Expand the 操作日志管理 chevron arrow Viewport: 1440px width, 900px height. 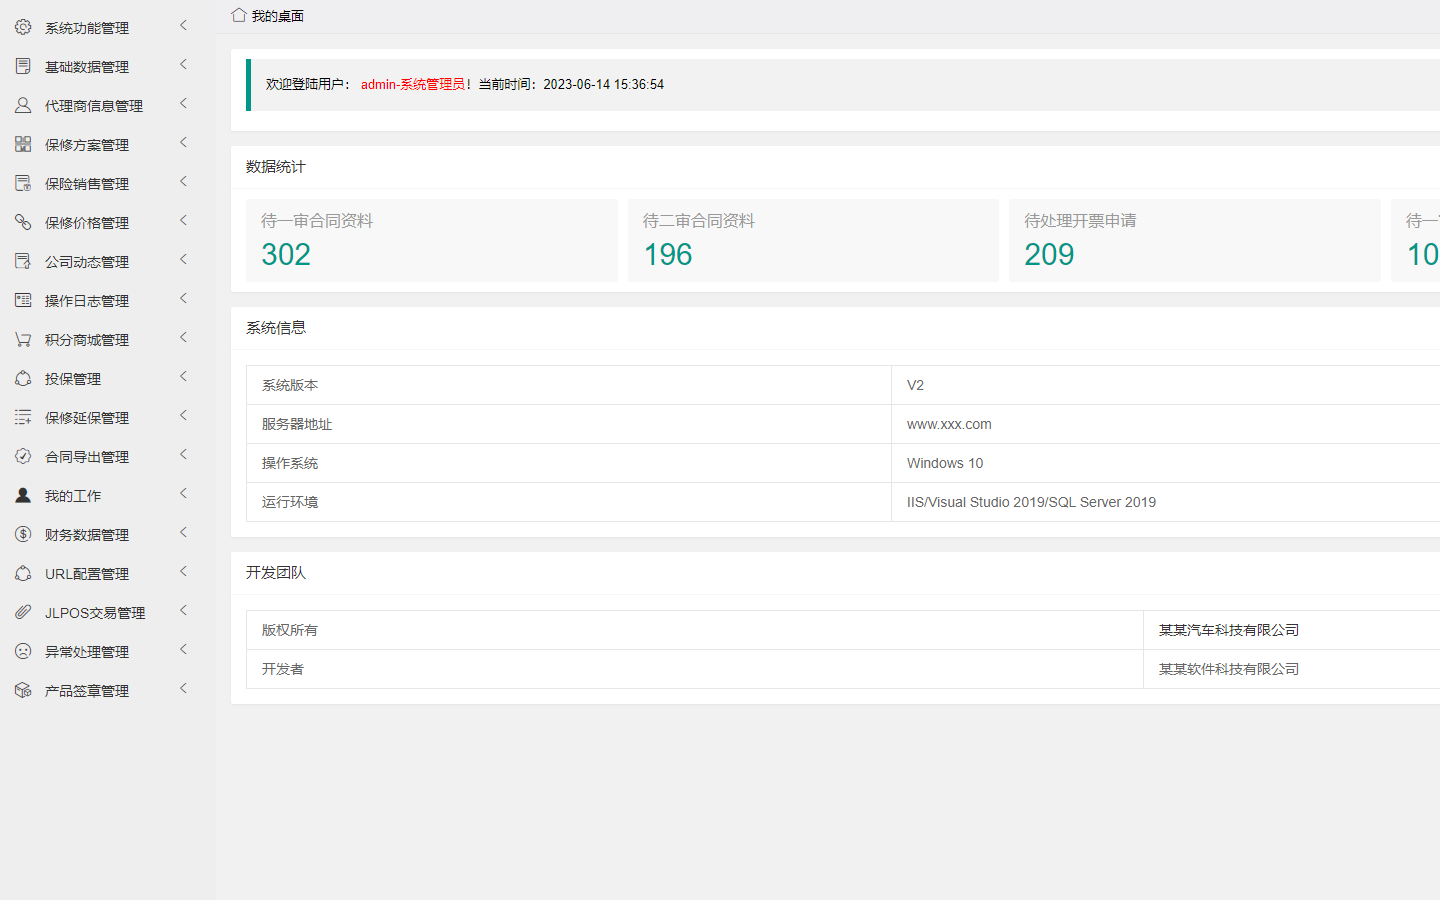pyautogui.click(x=183, y=299)
